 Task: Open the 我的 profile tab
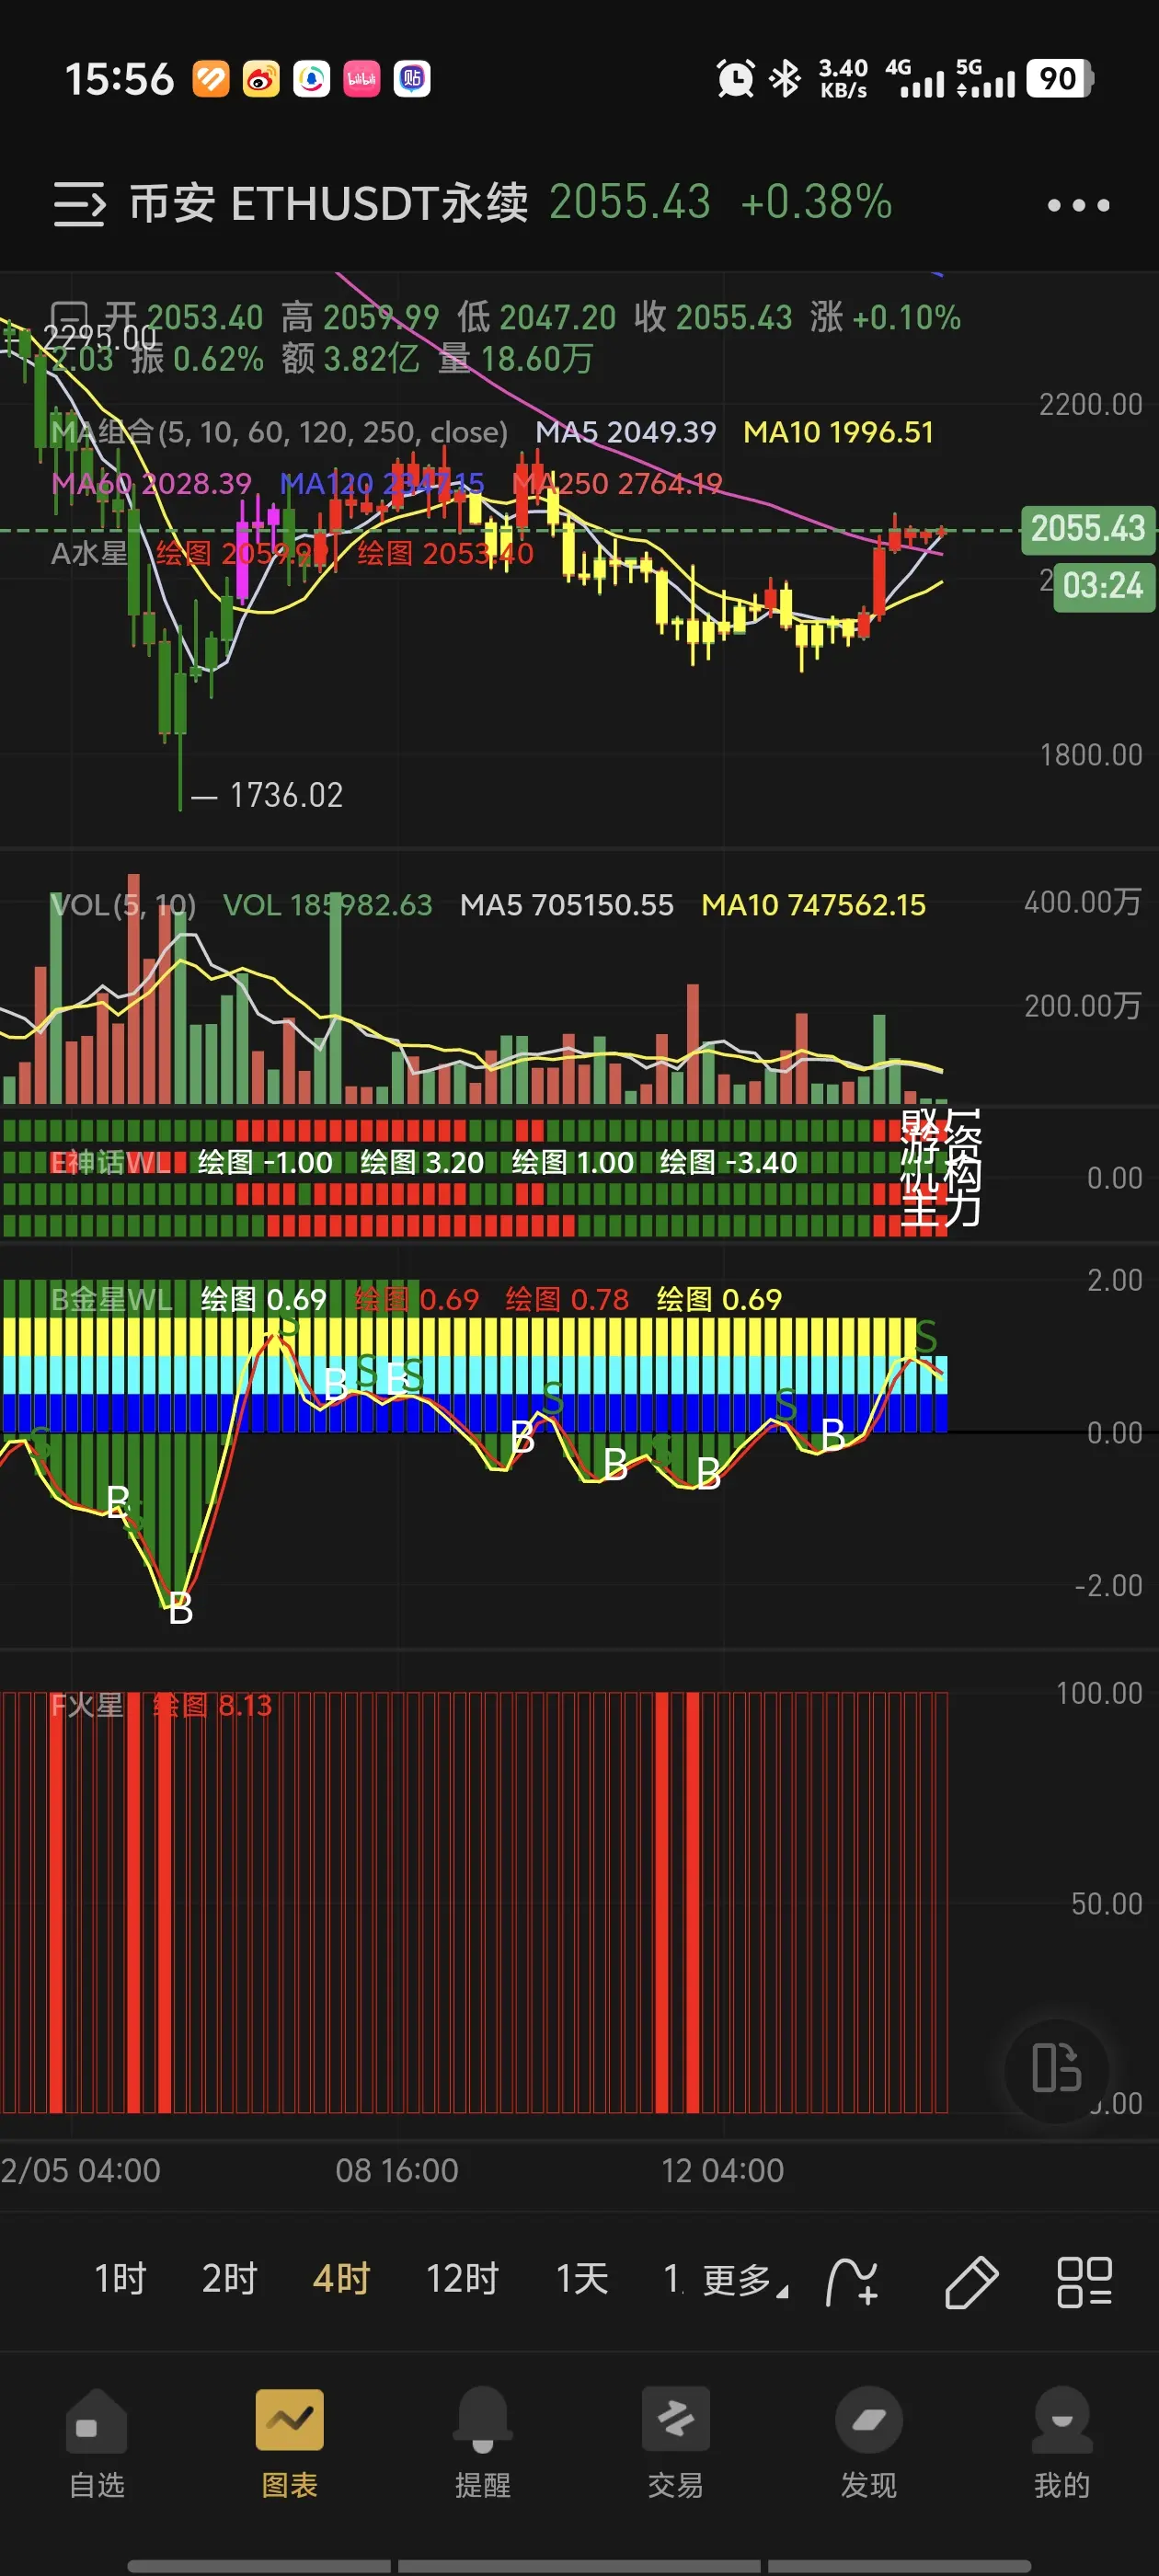1062,2443
